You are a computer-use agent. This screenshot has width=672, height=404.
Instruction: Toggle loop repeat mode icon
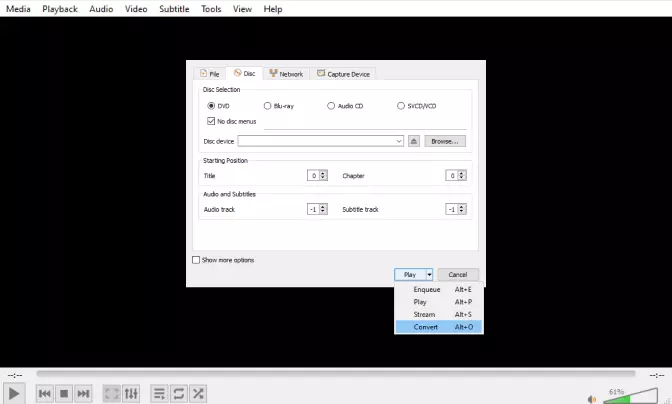tap(179, 393)
